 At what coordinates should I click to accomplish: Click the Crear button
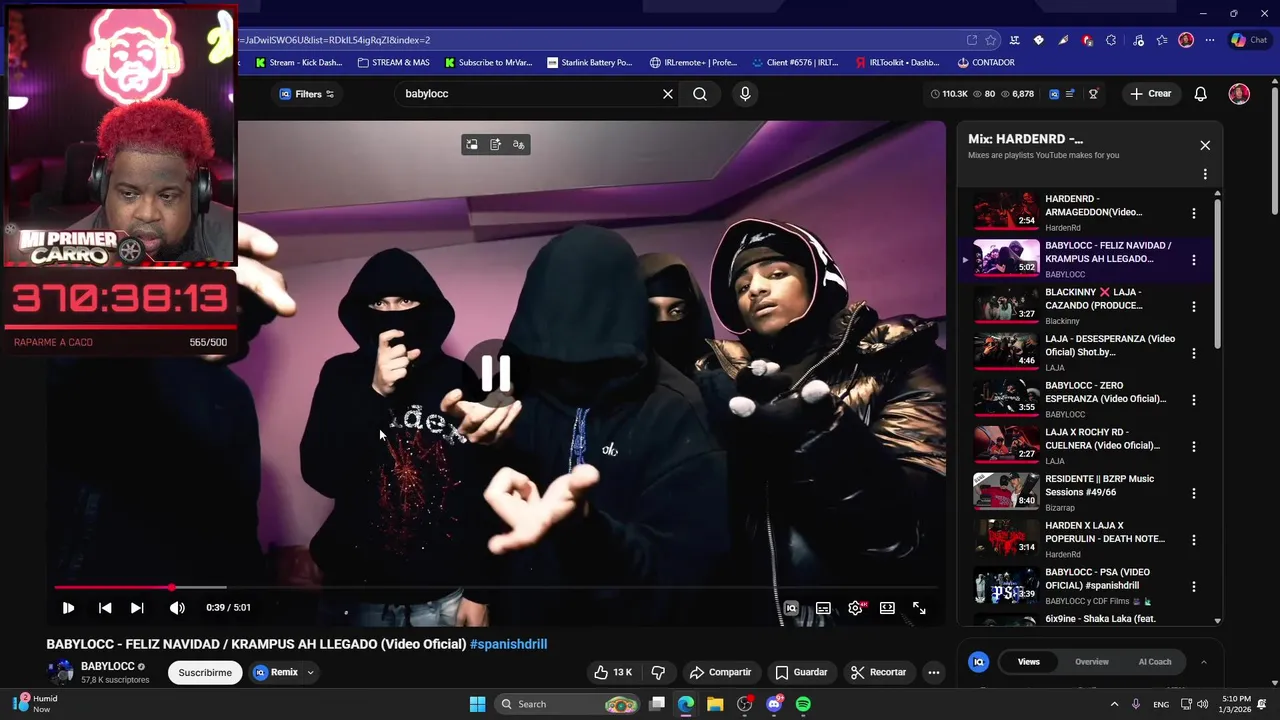pyautogui.click(x=1151, y=94)
